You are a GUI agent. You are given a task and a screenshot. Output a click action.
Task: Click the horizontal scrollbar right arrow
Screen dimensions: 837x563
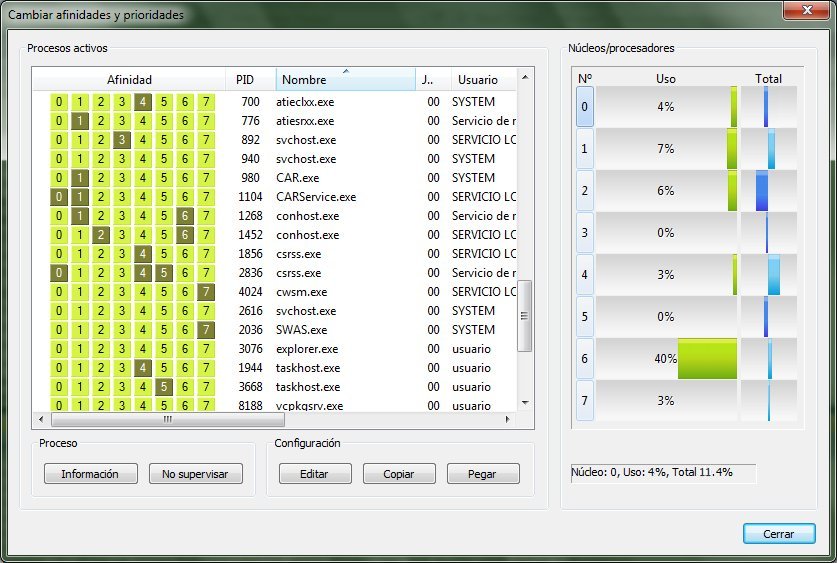(507, 420)
